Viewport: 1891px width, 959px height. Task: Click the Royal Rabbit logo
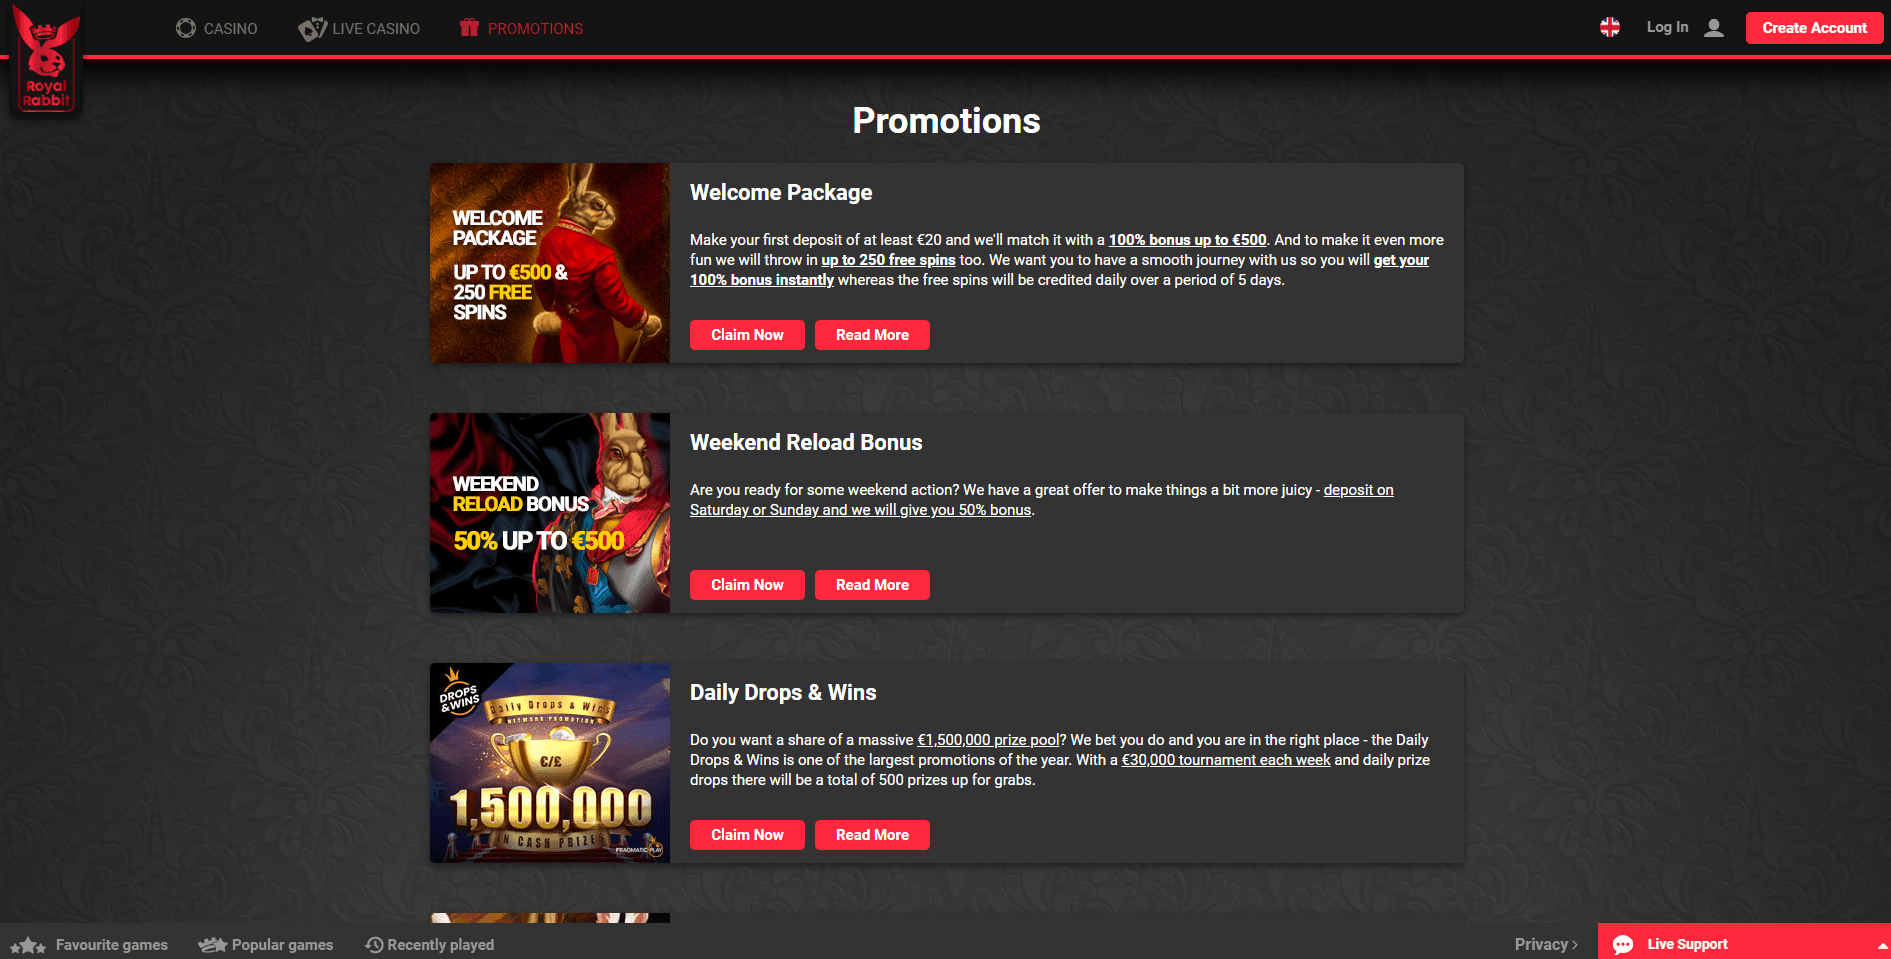click(46, 57)
